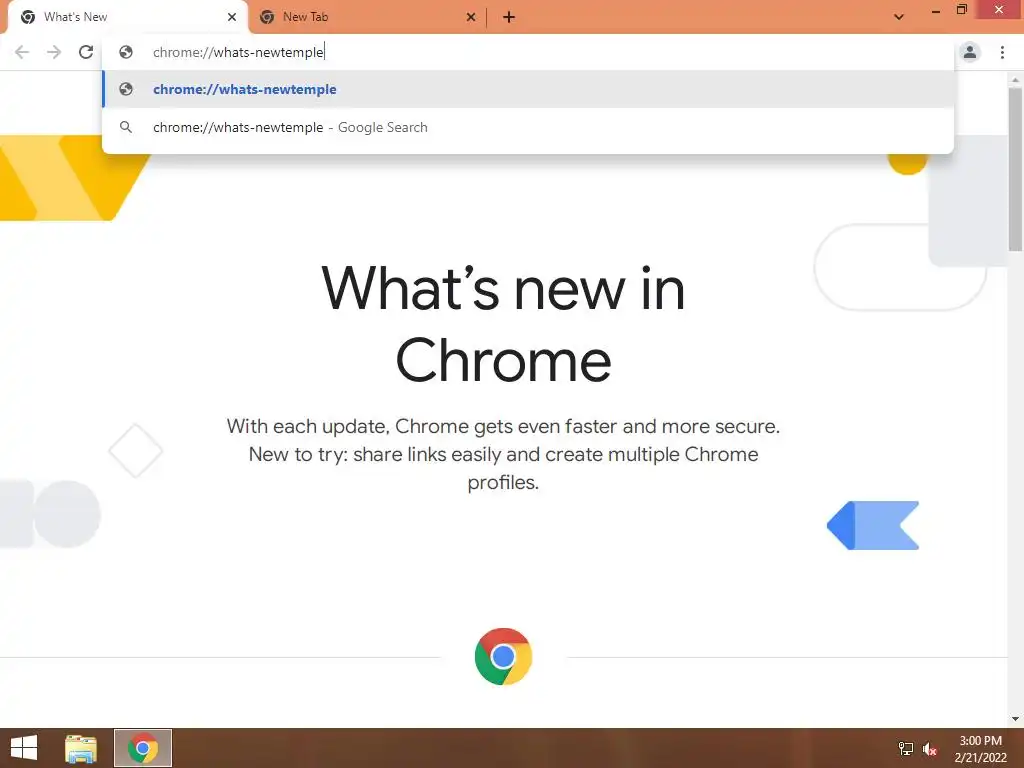Switch to the New Tab tab

[368, 17]
